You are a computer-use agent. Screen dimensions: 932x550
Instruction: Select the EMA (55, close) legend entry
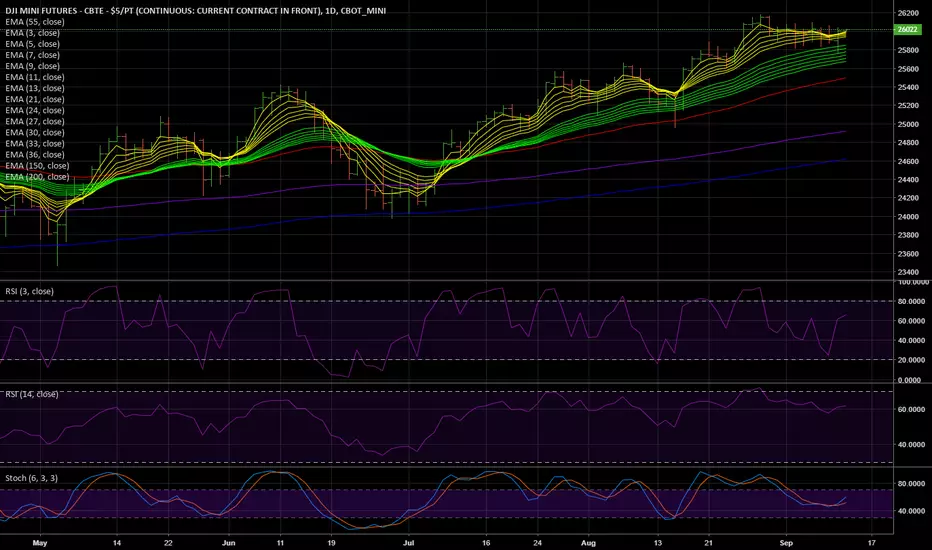pyautogui.click(x=35, y=22)
